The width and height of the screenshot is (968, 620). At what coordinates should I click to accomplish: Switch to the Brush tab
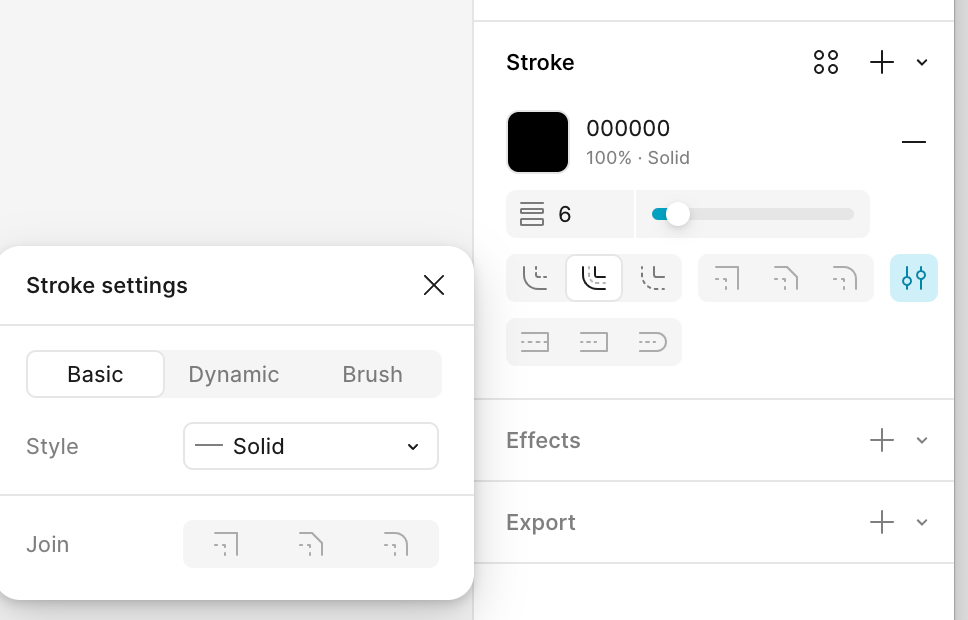pos(372,374)
